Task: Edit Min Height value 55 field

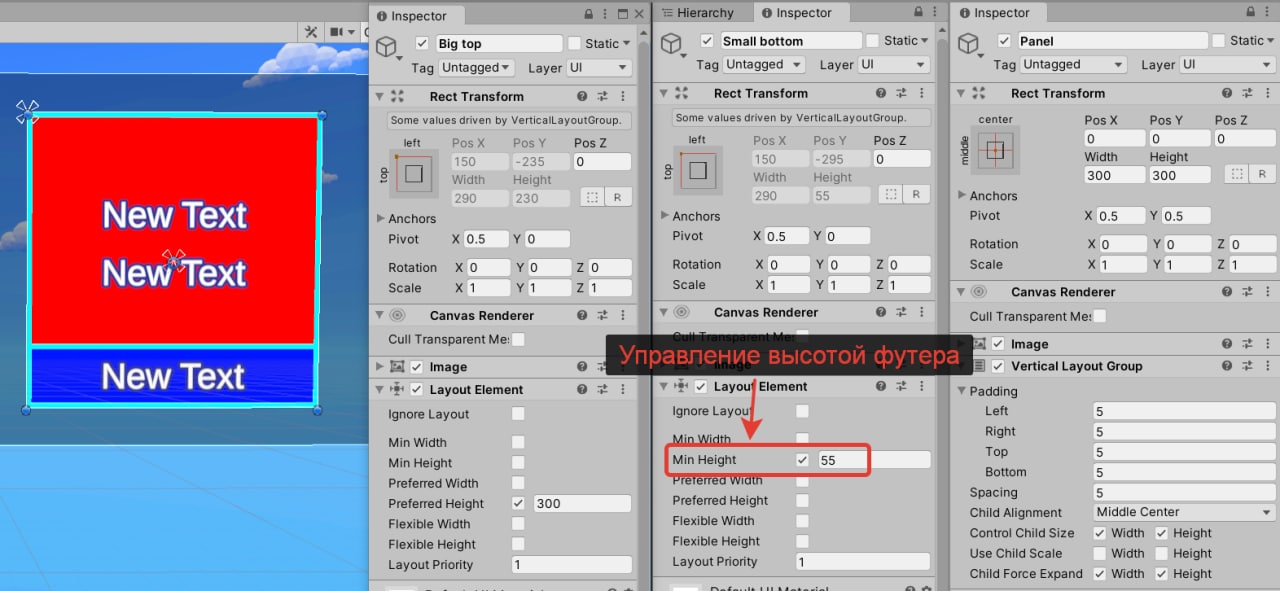Action: pos(873,460)
